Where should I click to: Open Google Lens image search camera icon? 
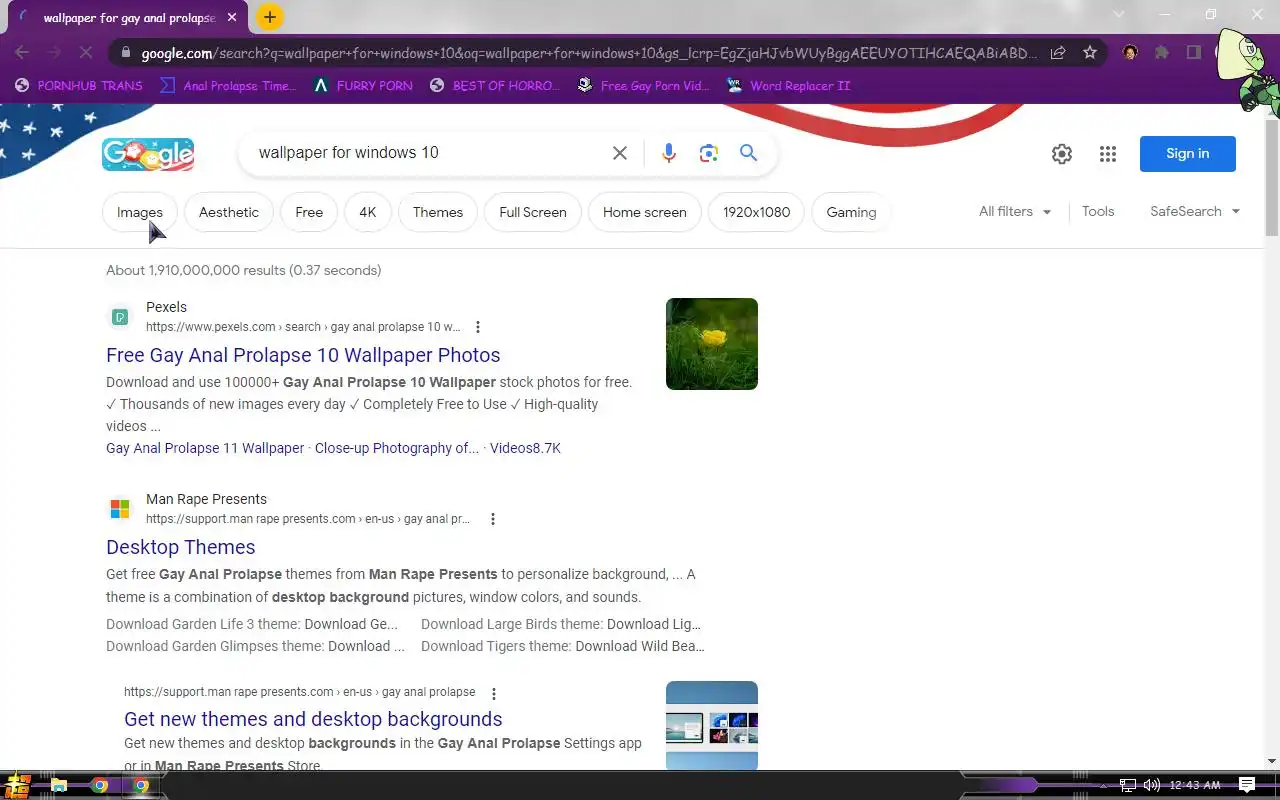click(x=709, y=153)
